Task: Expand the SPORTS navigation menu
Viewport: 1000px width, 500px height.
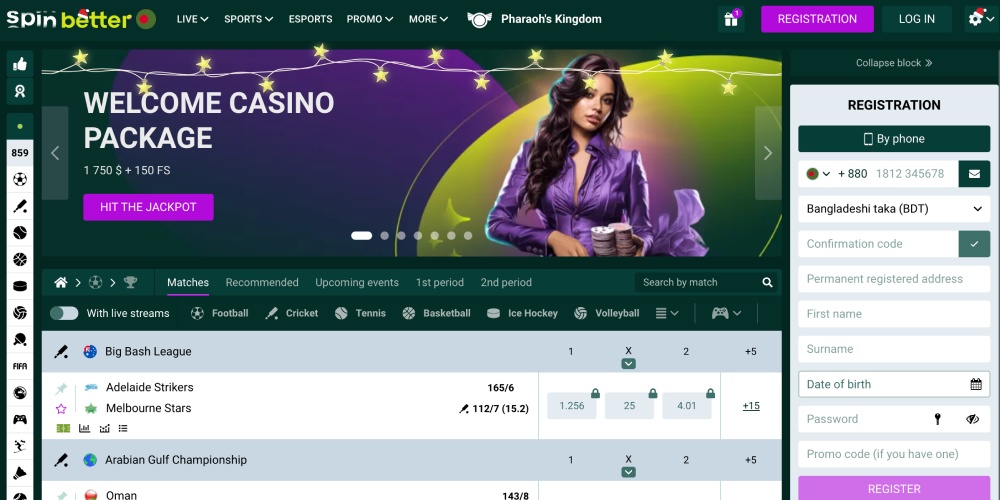Action: point(249,19)
